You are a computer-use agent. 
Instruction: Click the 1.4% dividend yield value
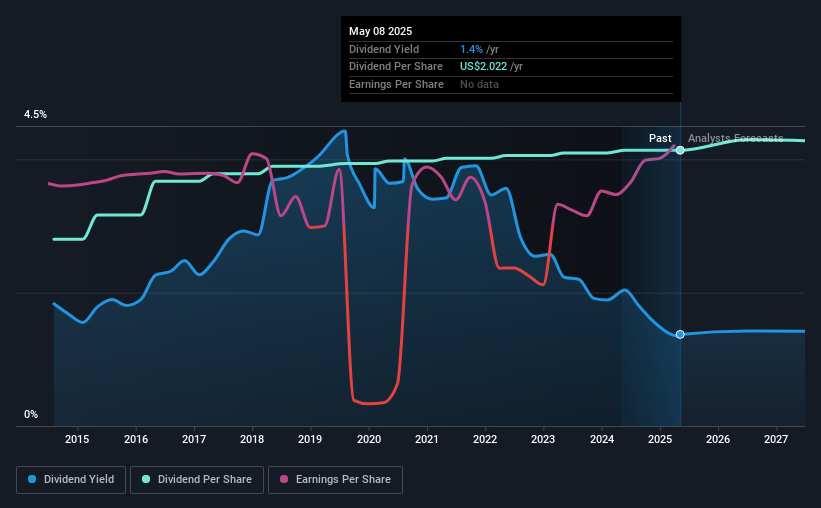(x=471, y=49)
